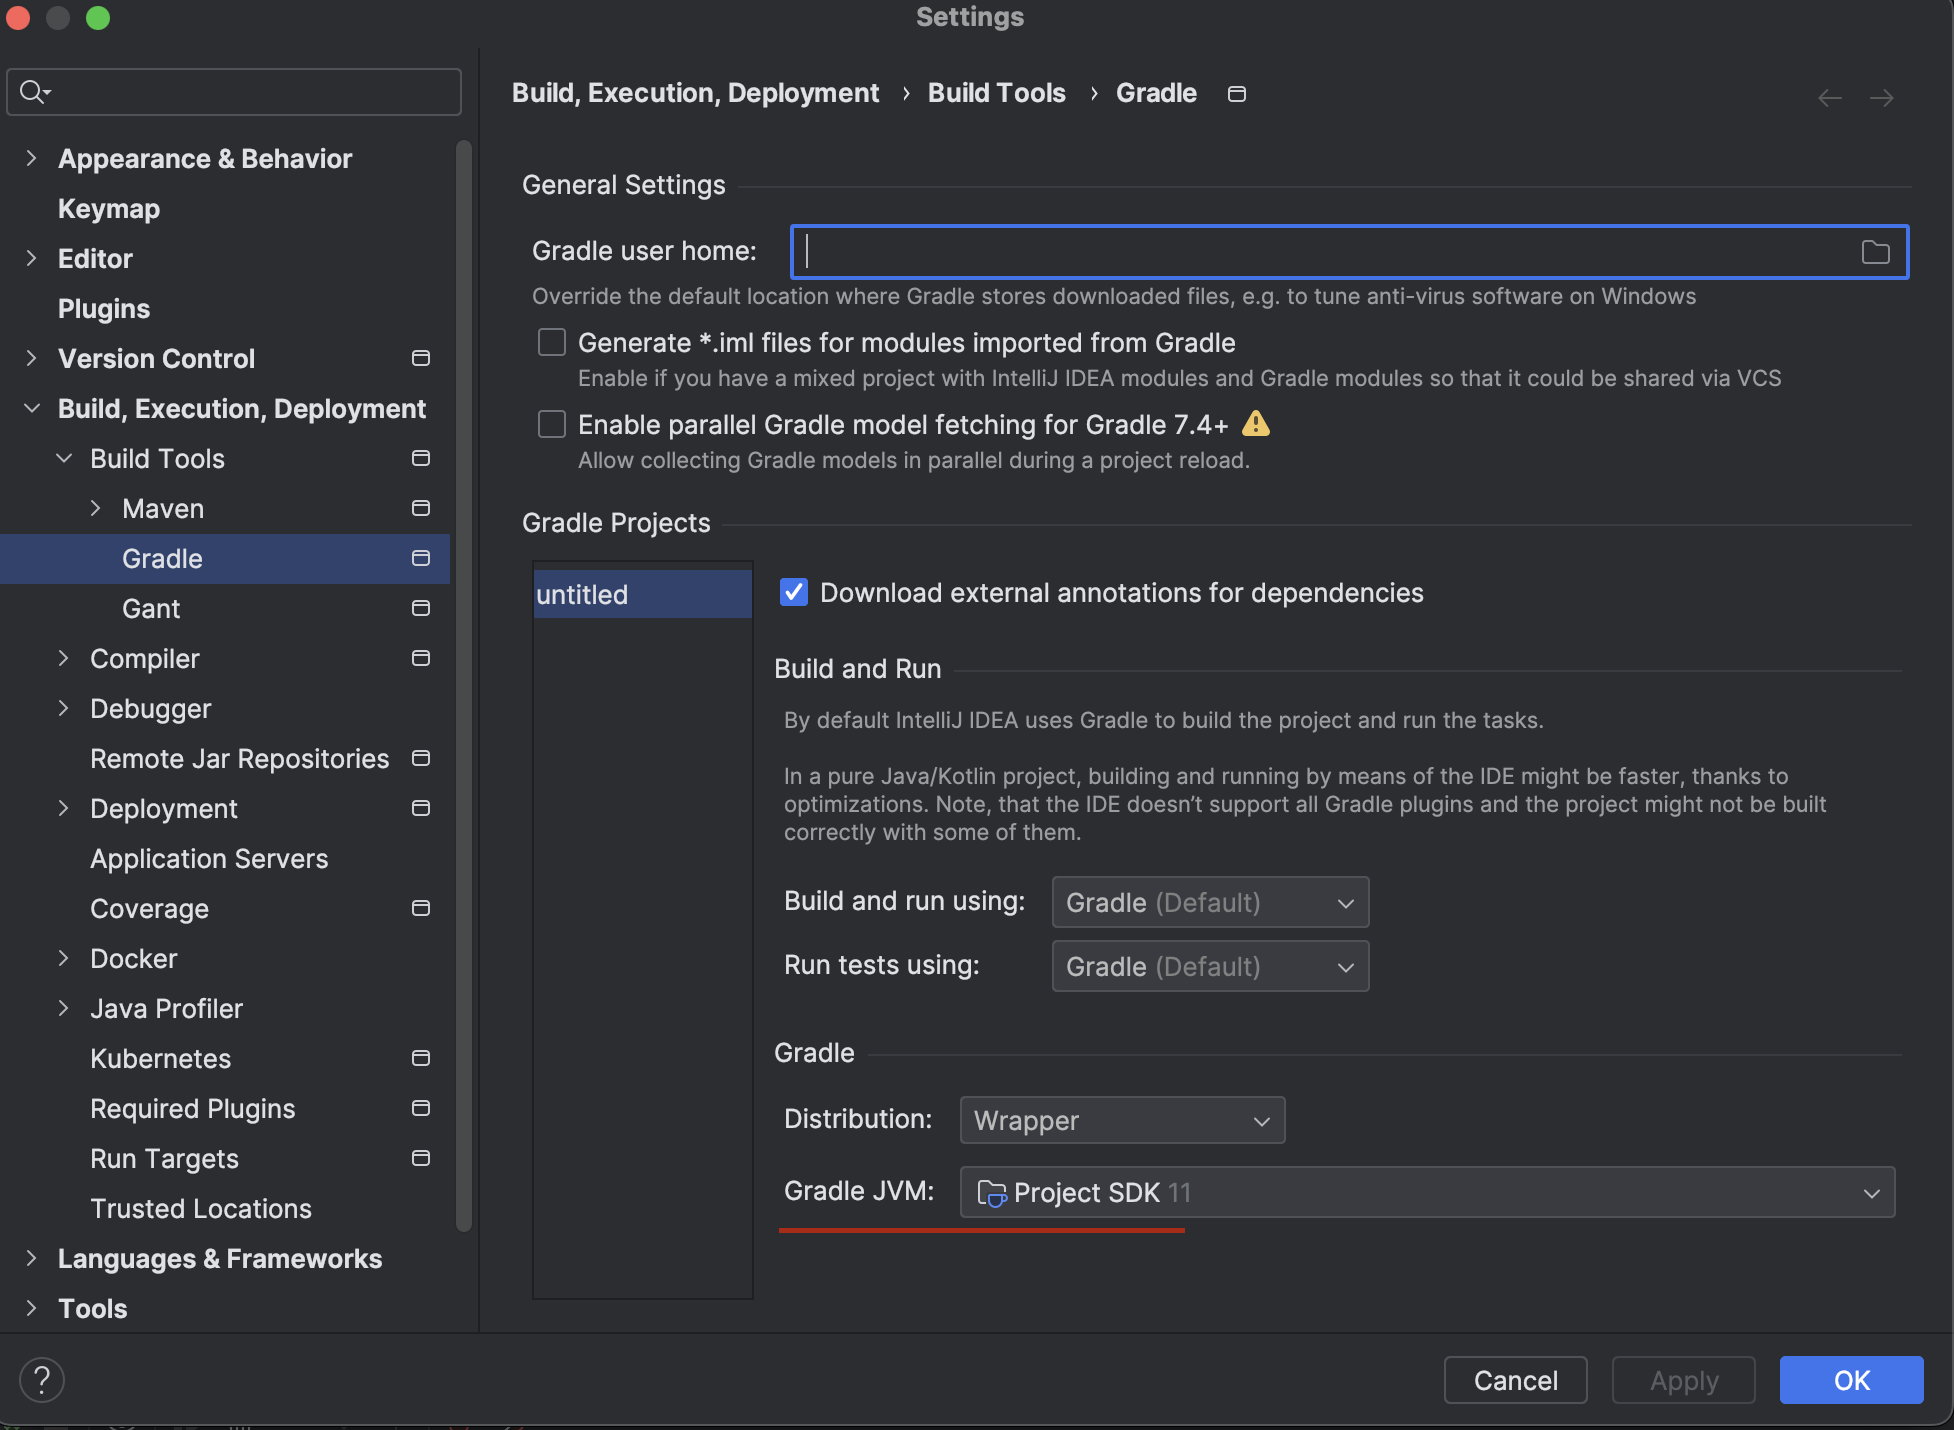
Task: Select Kubernetes settings page
Action: [x=160, y=1058]
